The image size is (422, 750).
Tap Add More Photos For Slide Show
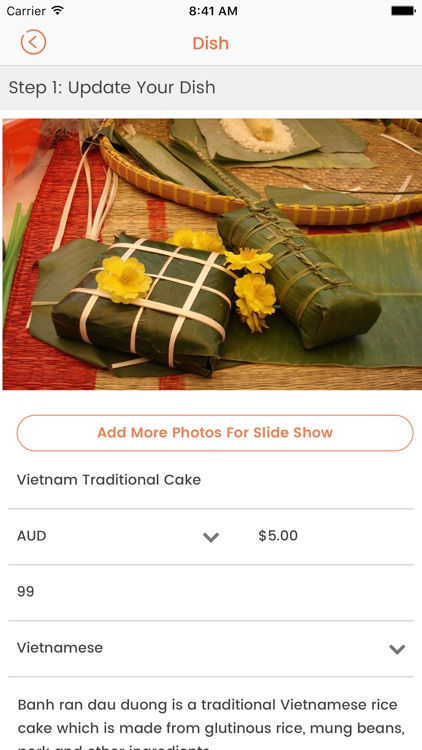[x=215, y=433]
